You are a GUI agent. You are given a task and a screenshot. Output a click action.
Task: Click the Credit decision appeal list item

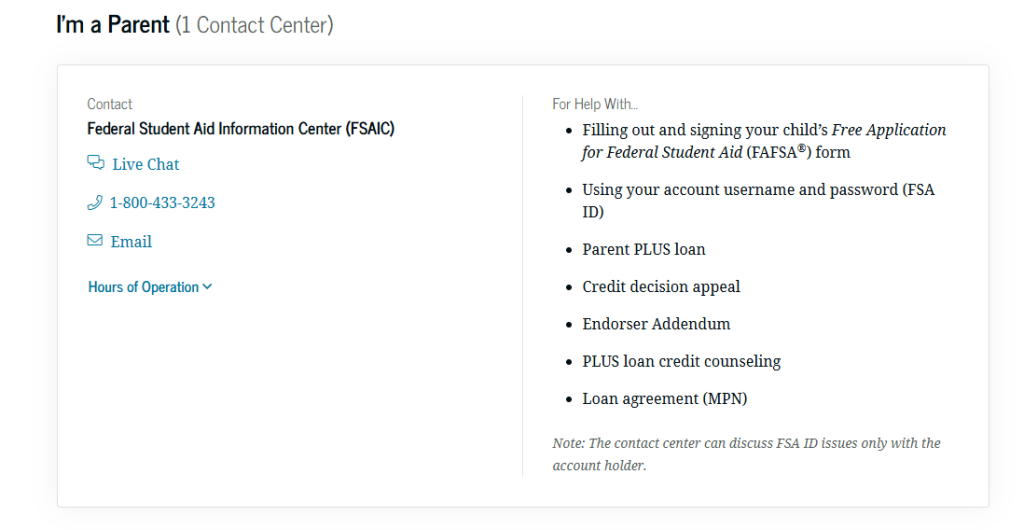pyautogui.click(x=662, y=287)
